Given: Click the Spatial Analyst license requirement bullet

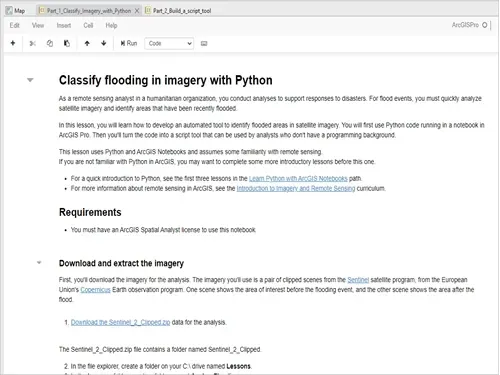Looking at the screenshot, I should (x=163, y=230).
